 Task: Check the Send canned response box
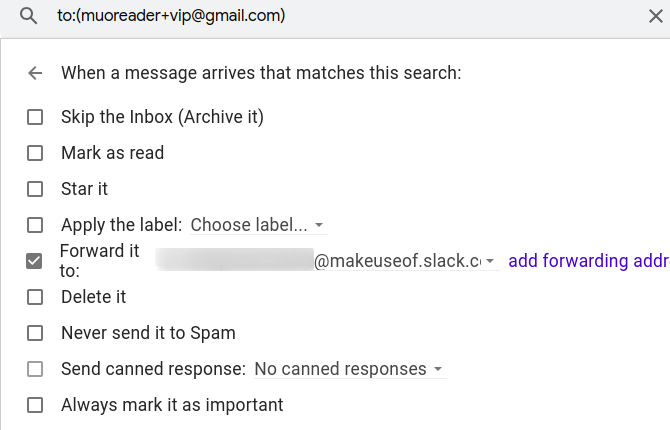click(35, 369)
